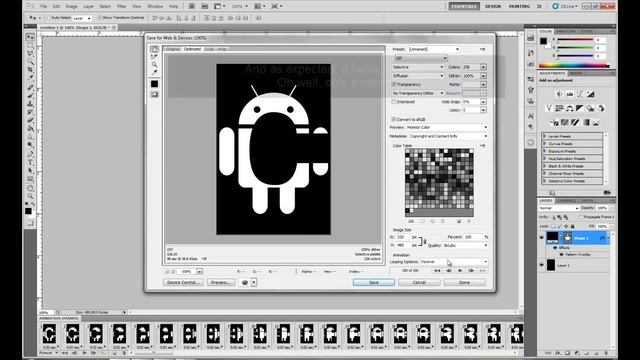Switch to the Optimized tab

click(192, 49)
